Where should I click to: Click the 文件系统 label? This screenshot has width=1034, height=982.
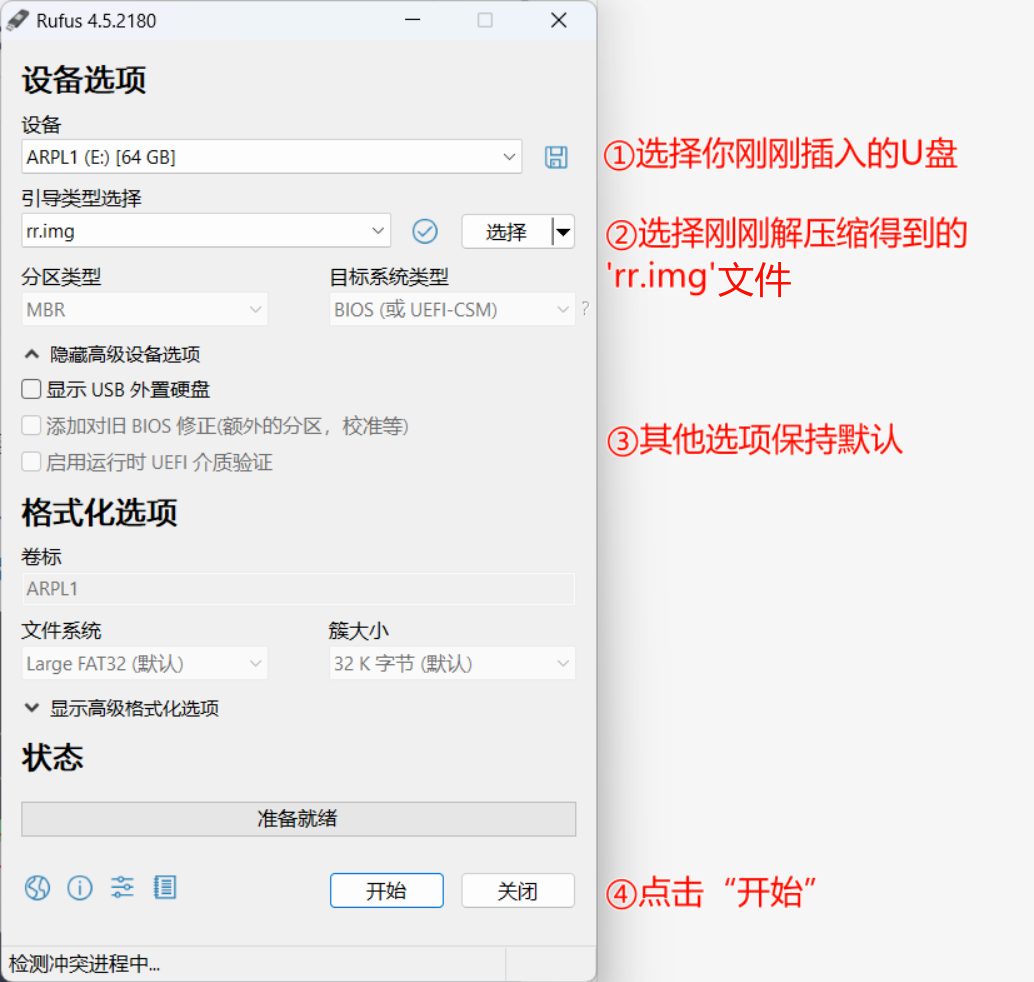tap(61, 630)
